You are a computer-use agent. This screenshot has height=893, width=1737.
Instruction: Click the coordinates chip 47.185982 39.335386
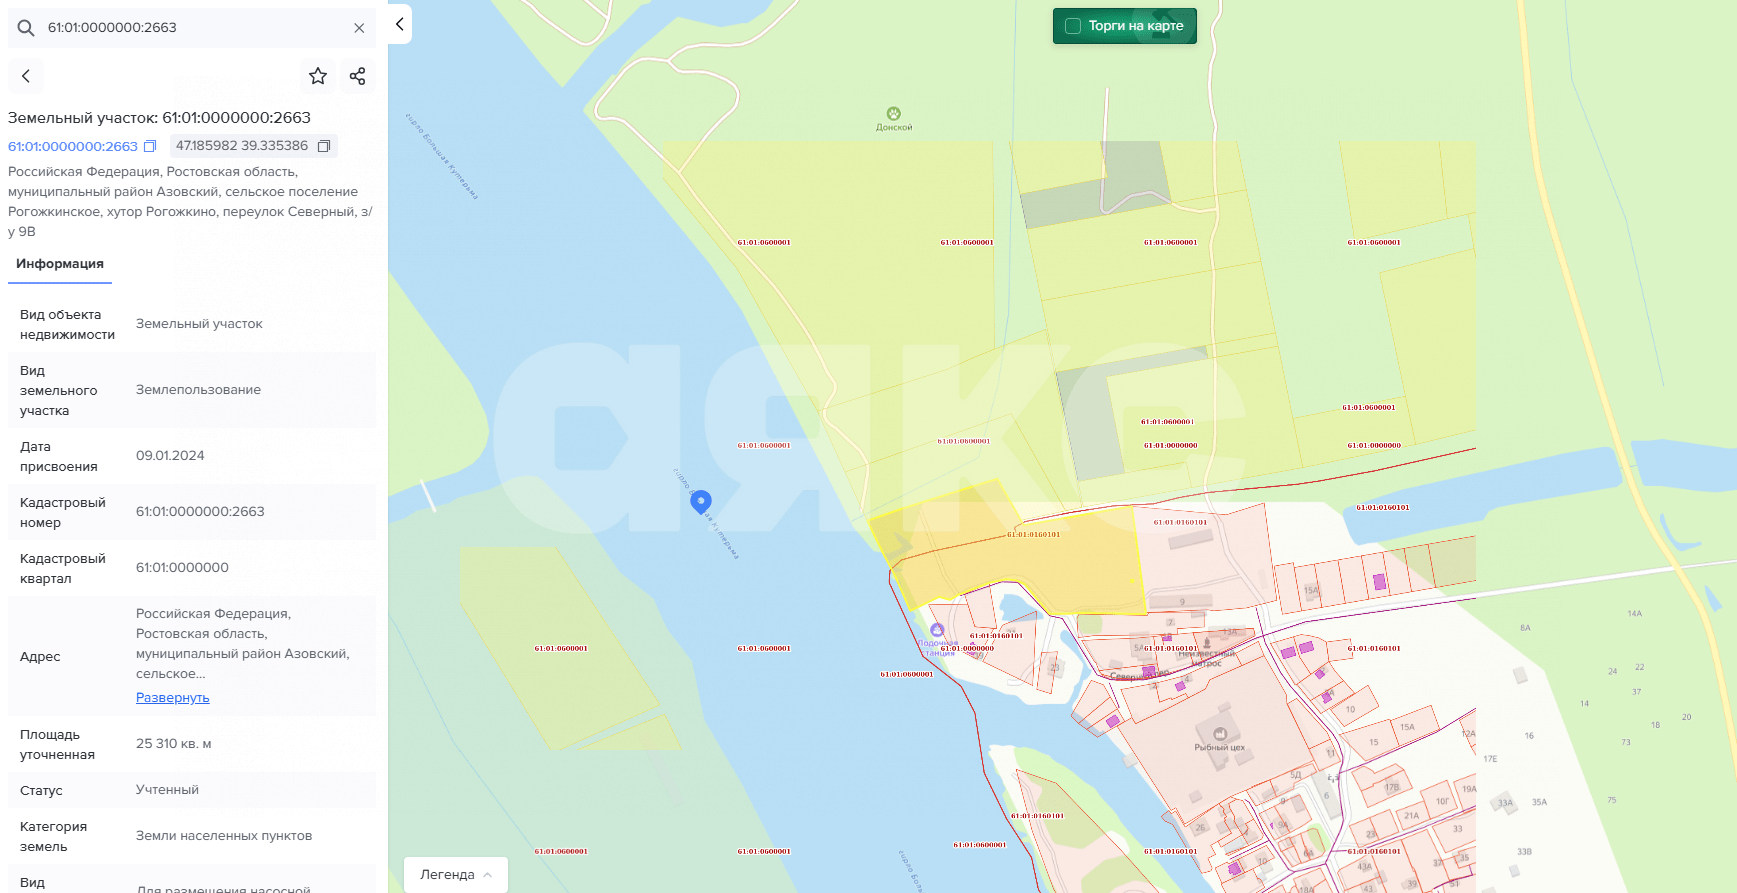coord(242,146)
